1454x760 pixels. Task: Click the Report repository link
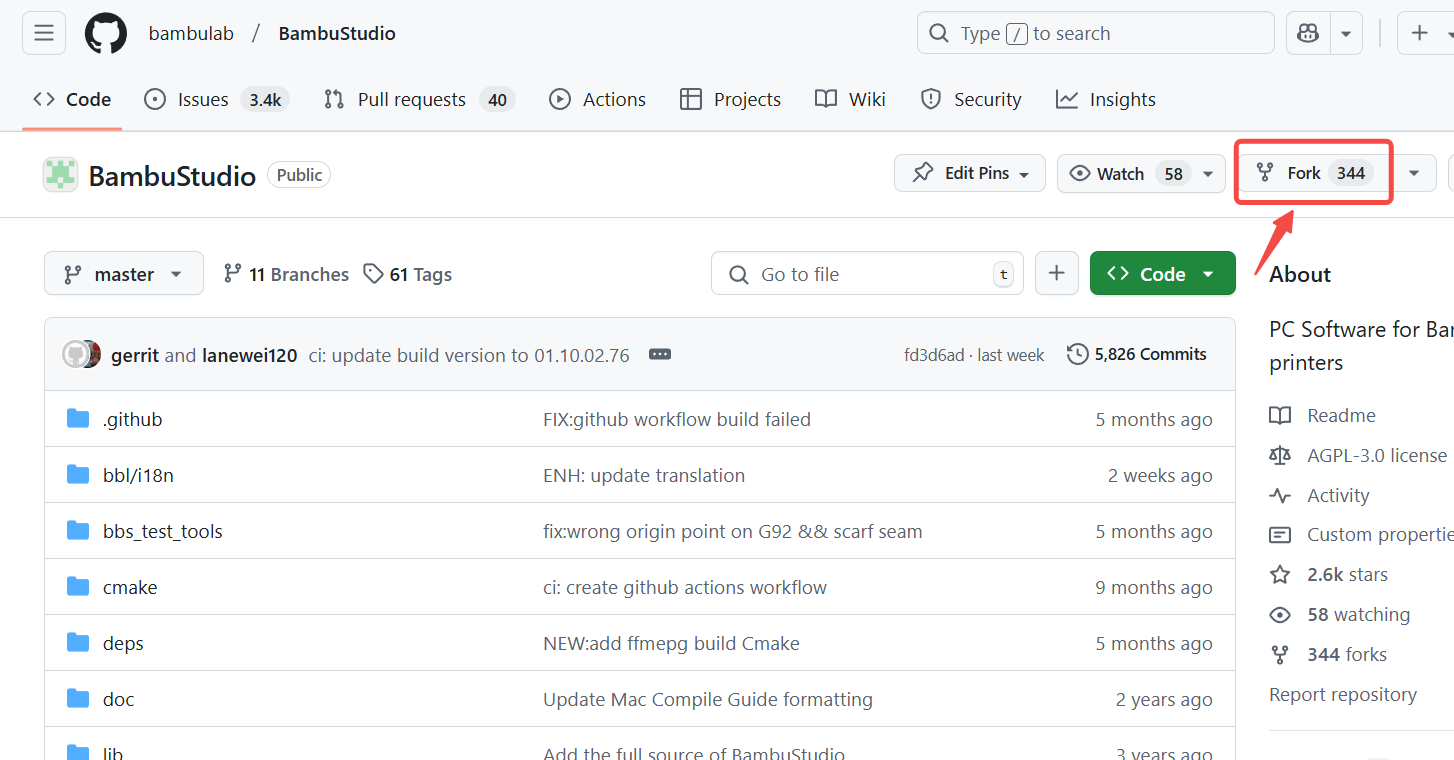(x=1343, y=694)
